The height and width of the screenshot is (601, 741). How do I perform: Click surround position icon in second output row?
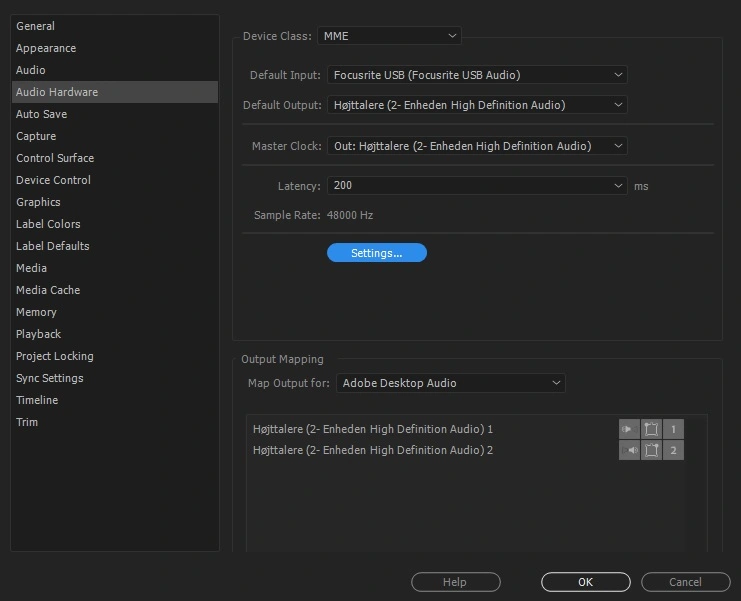click(x=651, y=450)
